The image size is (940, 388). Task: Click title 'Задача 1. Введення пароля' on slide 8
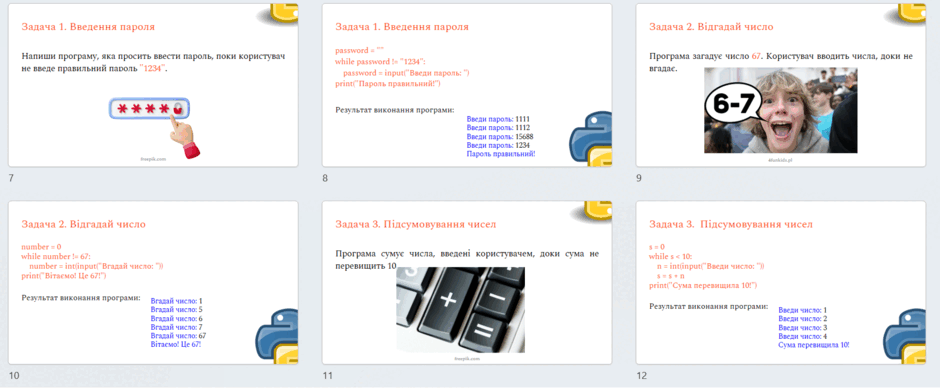(x=402, y=27)
